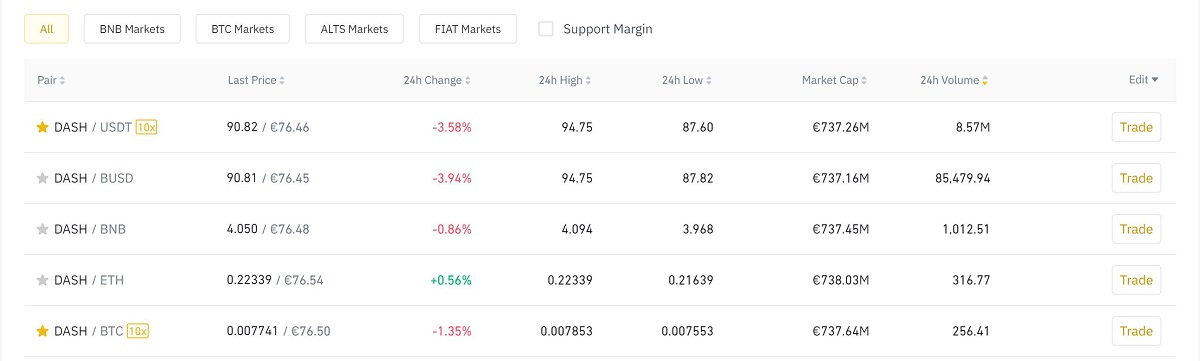Screen dimensions: 1200x361
Task: Unfavorite the DASH / USDT star icon
Action: (42, 127)
